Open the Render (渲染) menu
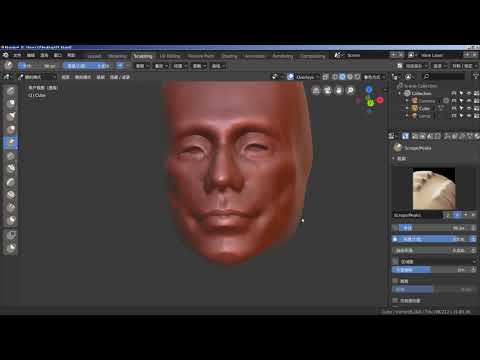Viewport: 480px width, 360px height. [44, 55]
